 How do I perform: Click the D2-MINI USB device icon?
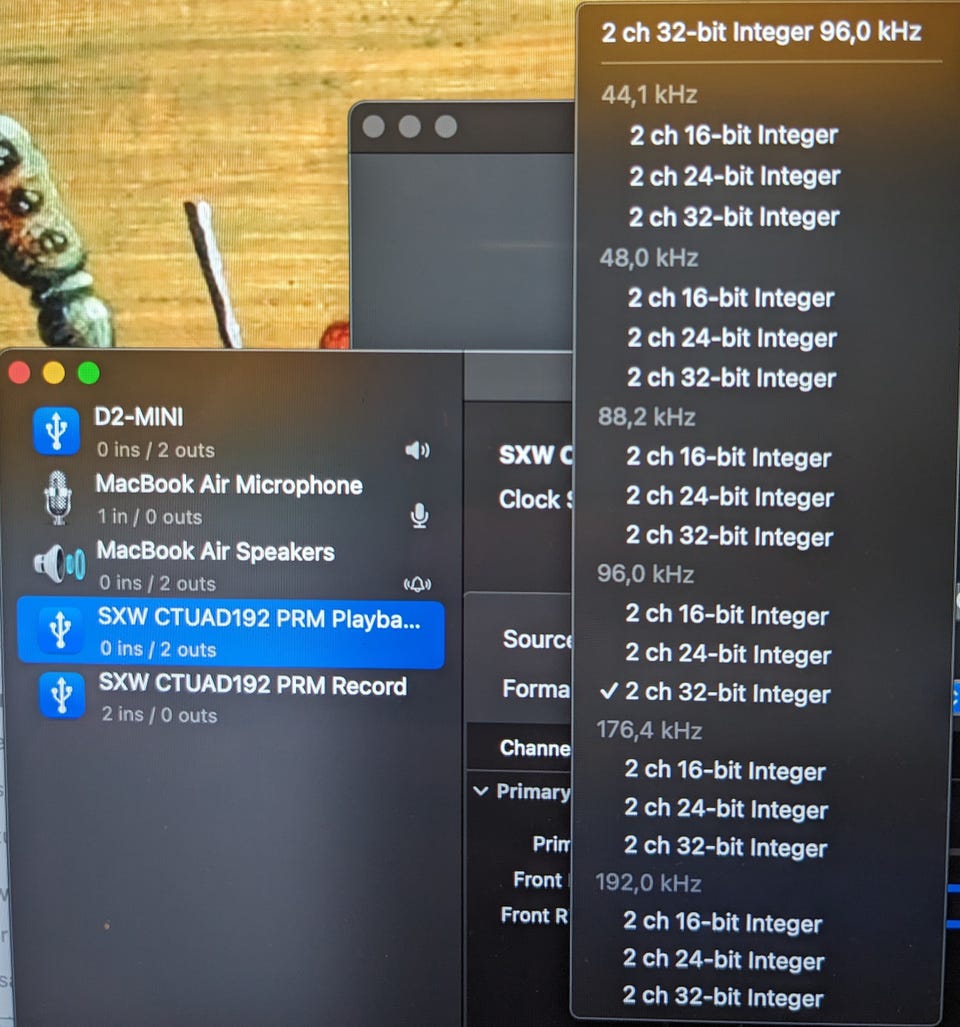tap(56, 430)
